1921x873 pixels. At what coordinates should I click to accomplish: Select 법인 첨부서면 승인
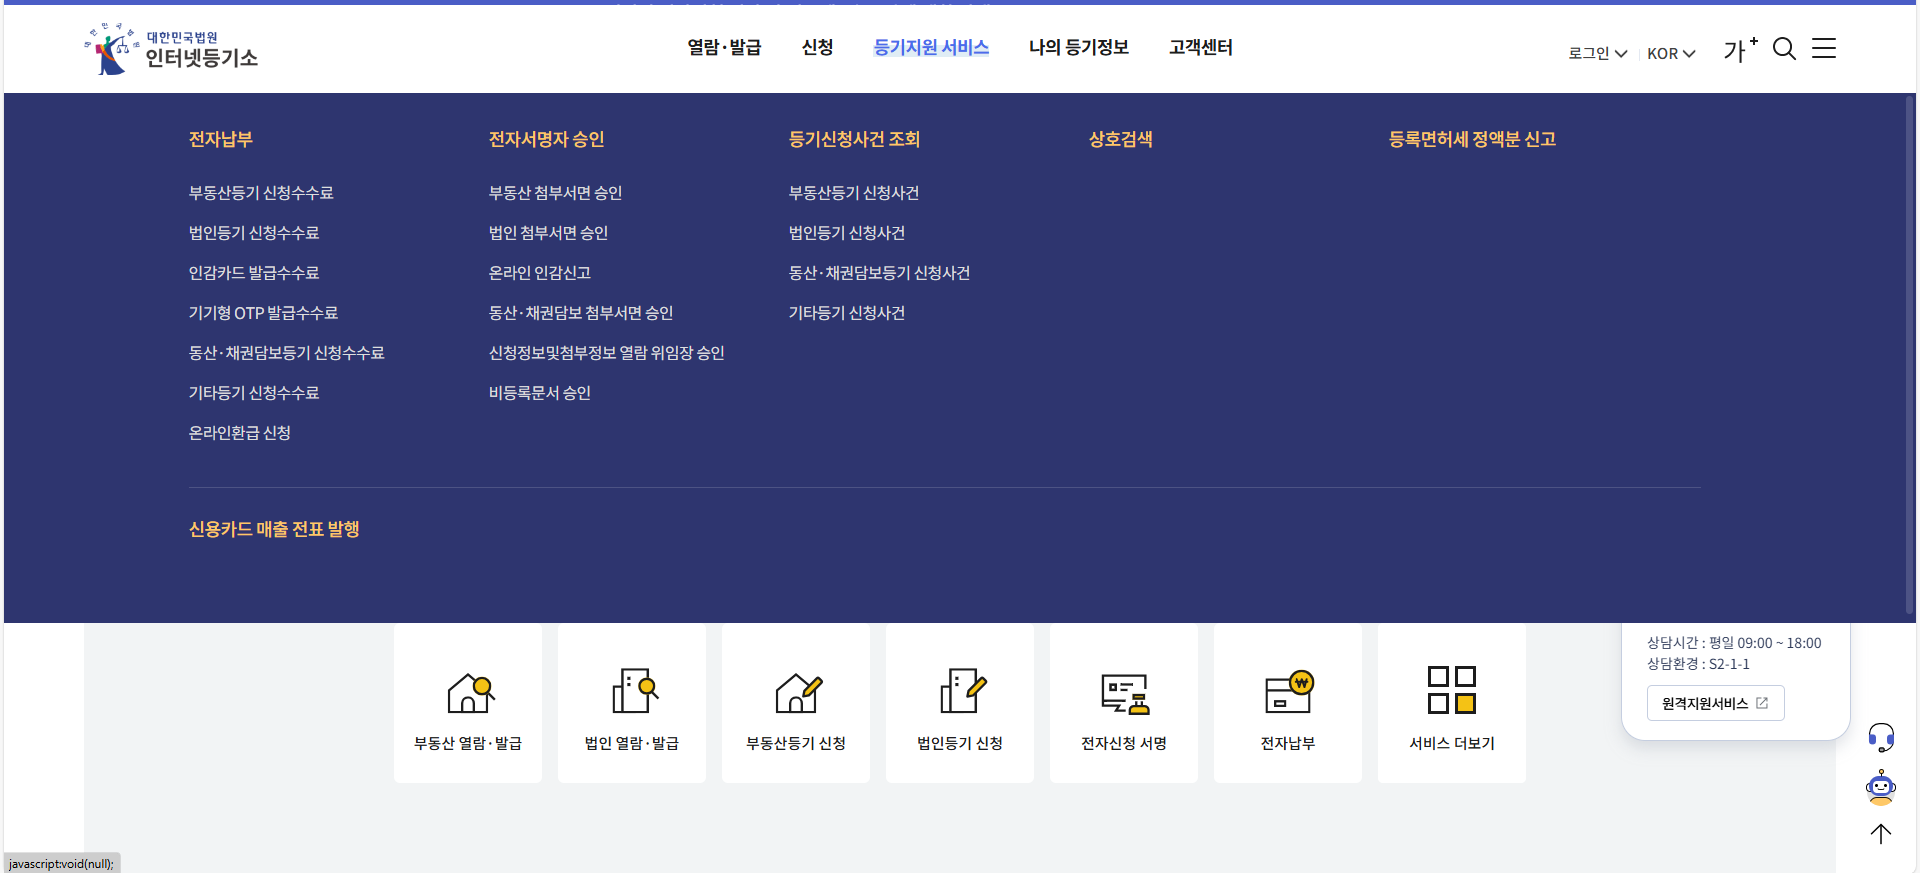pos(548,233)
